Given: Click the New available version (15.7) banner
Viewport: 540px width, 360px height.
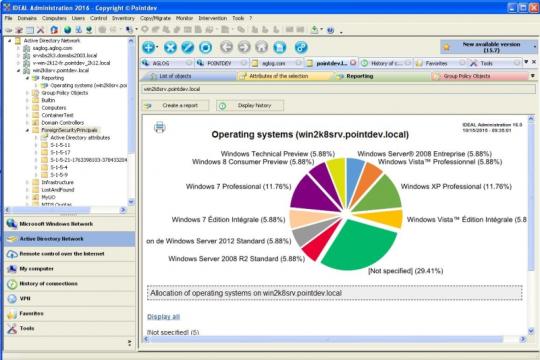Looking at the screenshot, I should tap(488, 47).
